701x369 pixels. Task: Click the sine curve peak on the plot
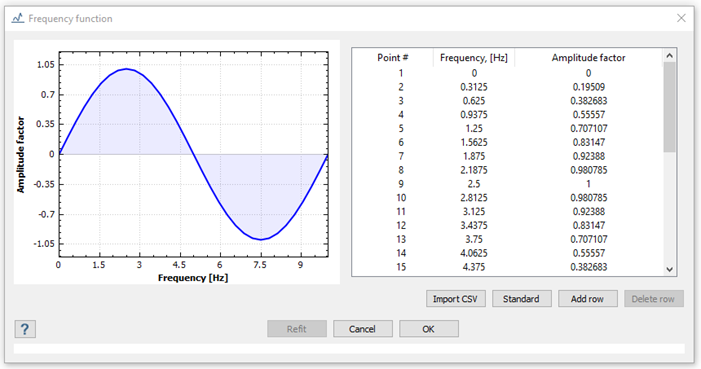127,69
